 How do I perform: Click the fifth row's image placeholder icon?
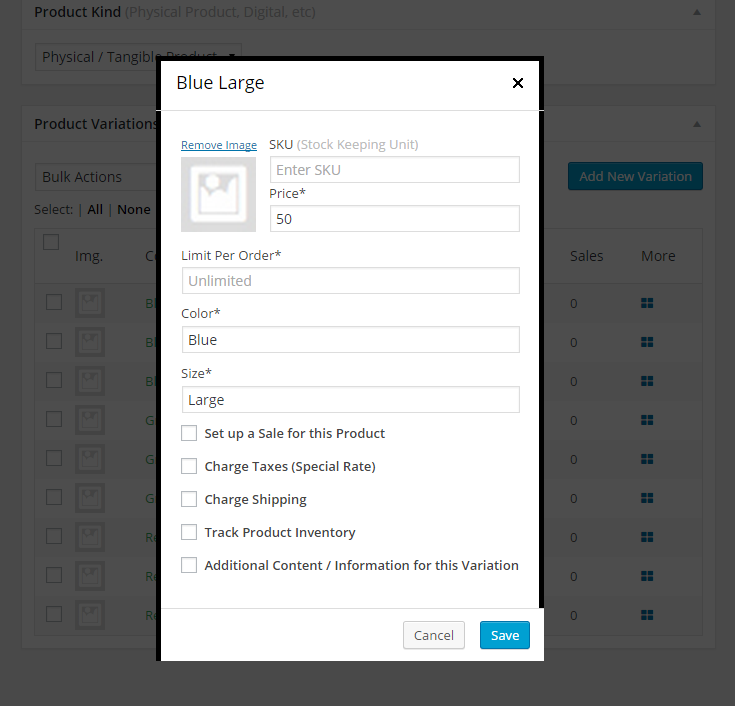(x=90, y=458)
